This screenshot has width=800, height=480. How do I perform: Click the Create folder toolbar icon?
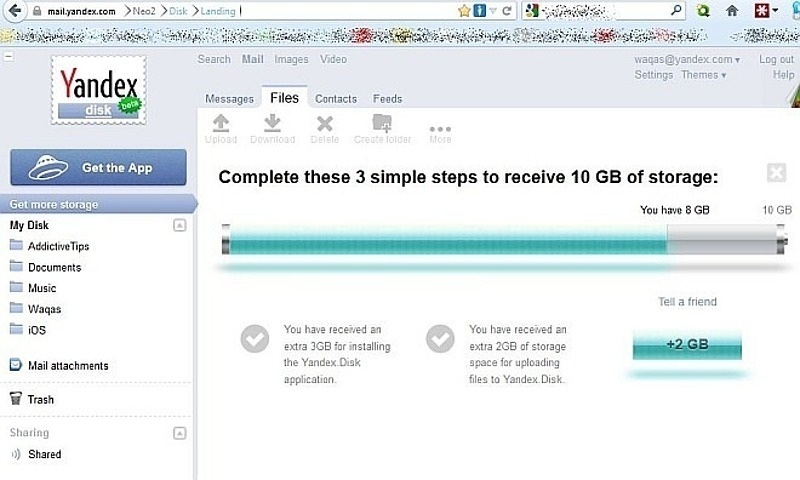tap(382, 123)
